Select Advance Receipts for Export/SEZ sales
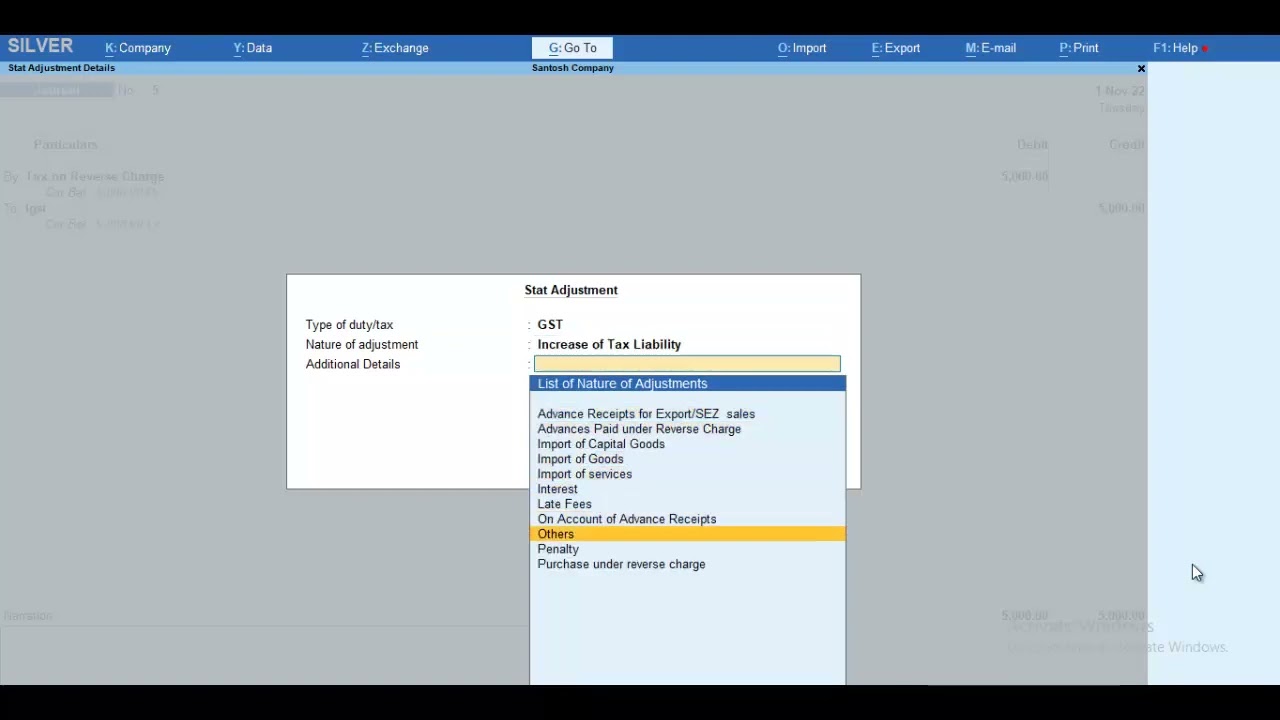1280x720 pixels. 687,414
